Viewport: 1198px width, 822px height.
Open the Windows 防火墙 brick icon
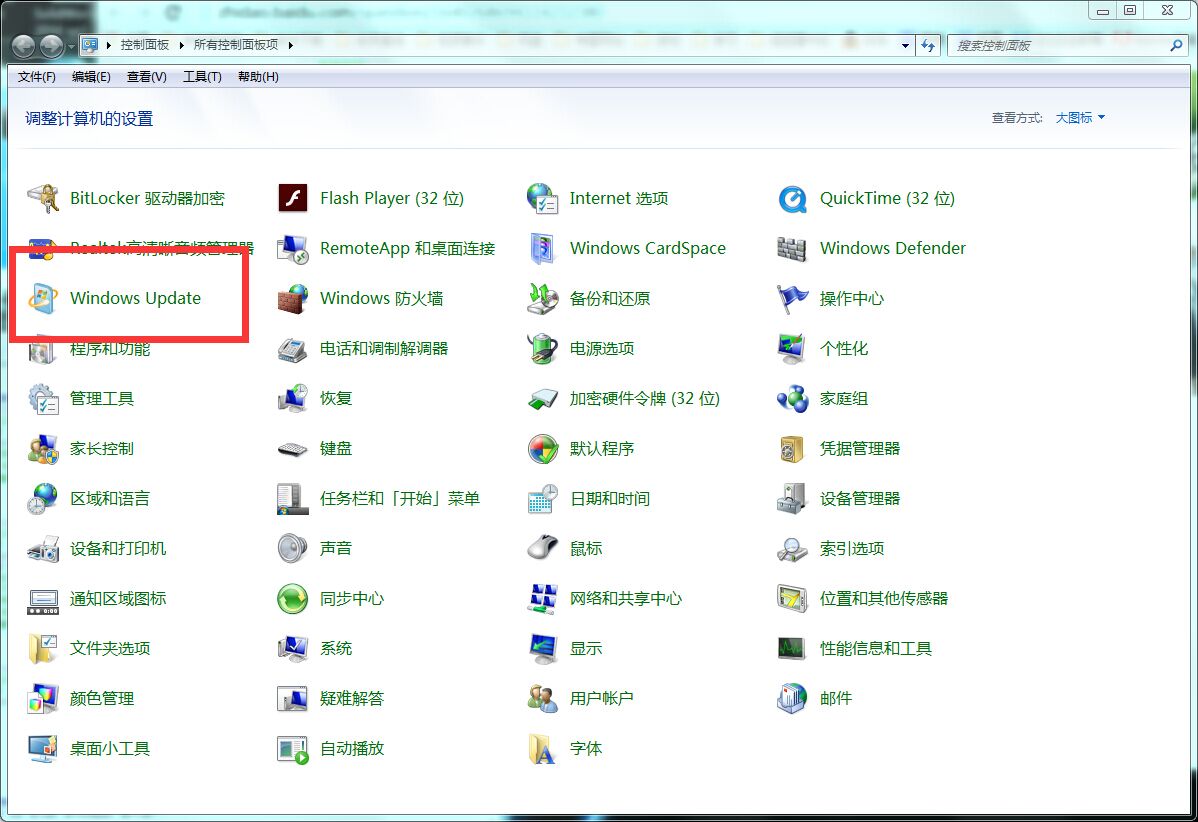point(293,299)
